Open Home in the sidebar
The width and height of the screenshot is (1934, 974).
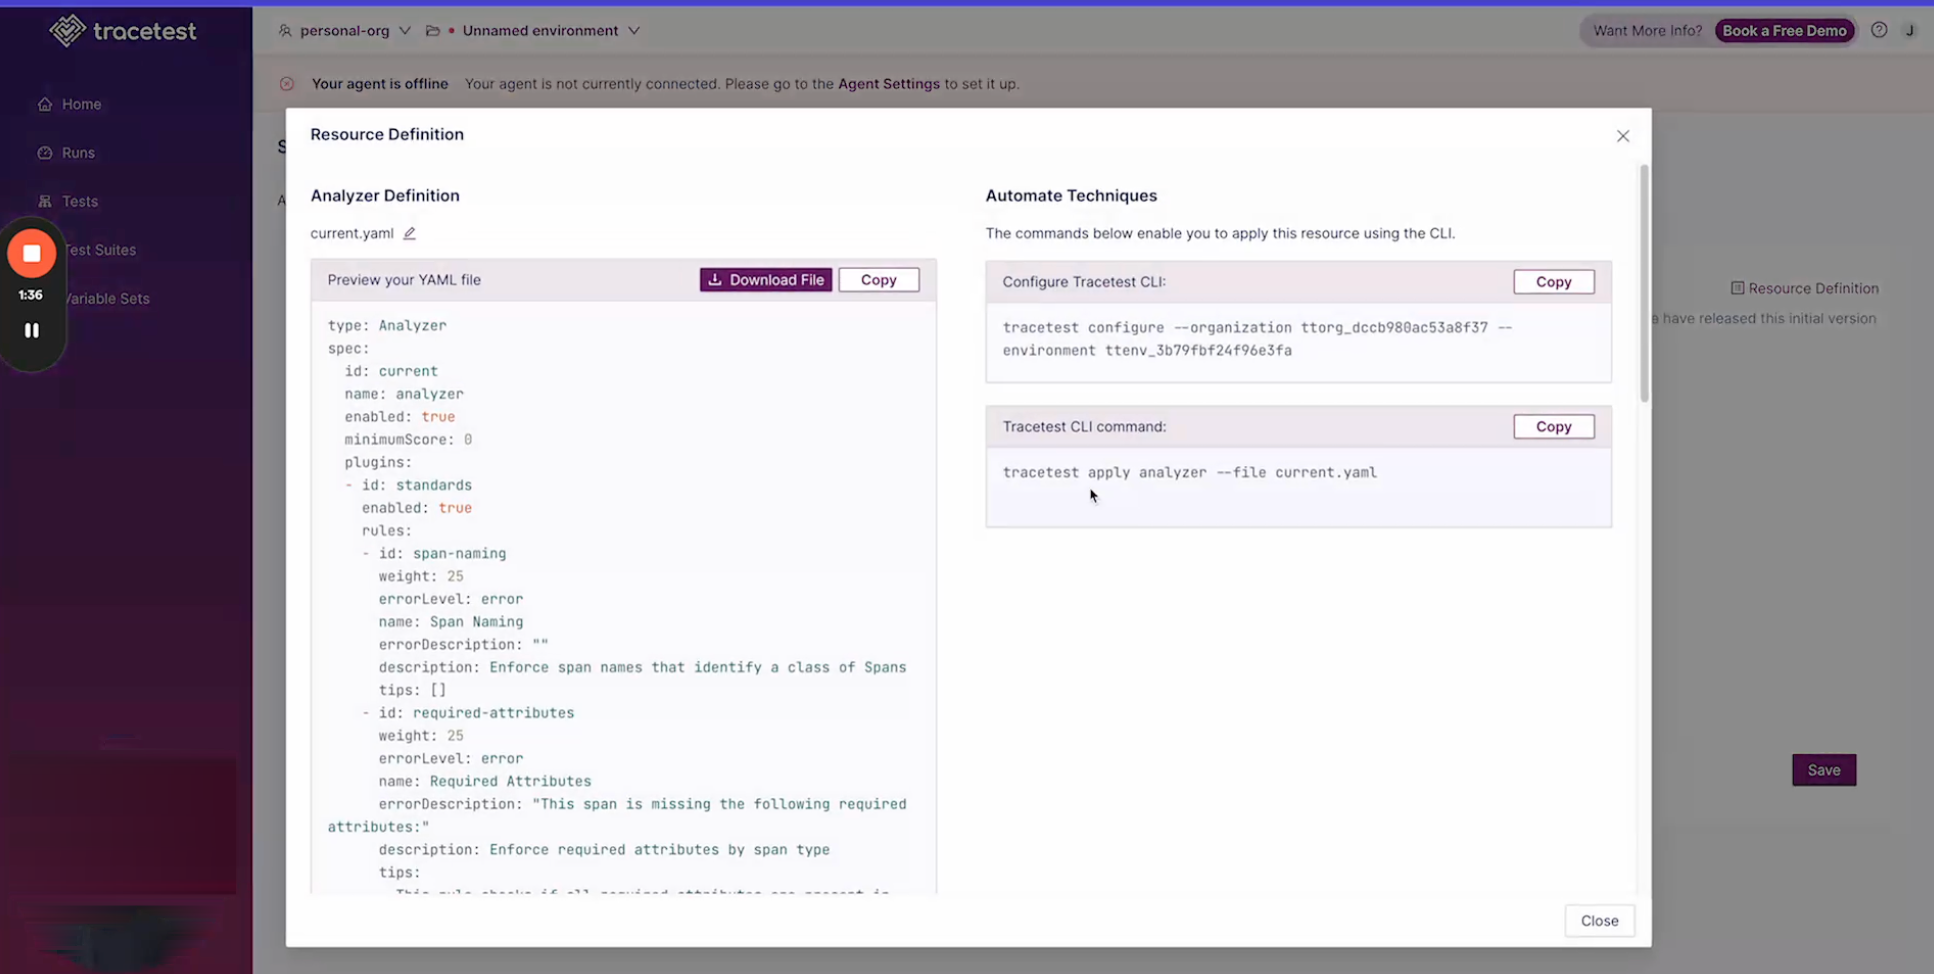point(81,104)
